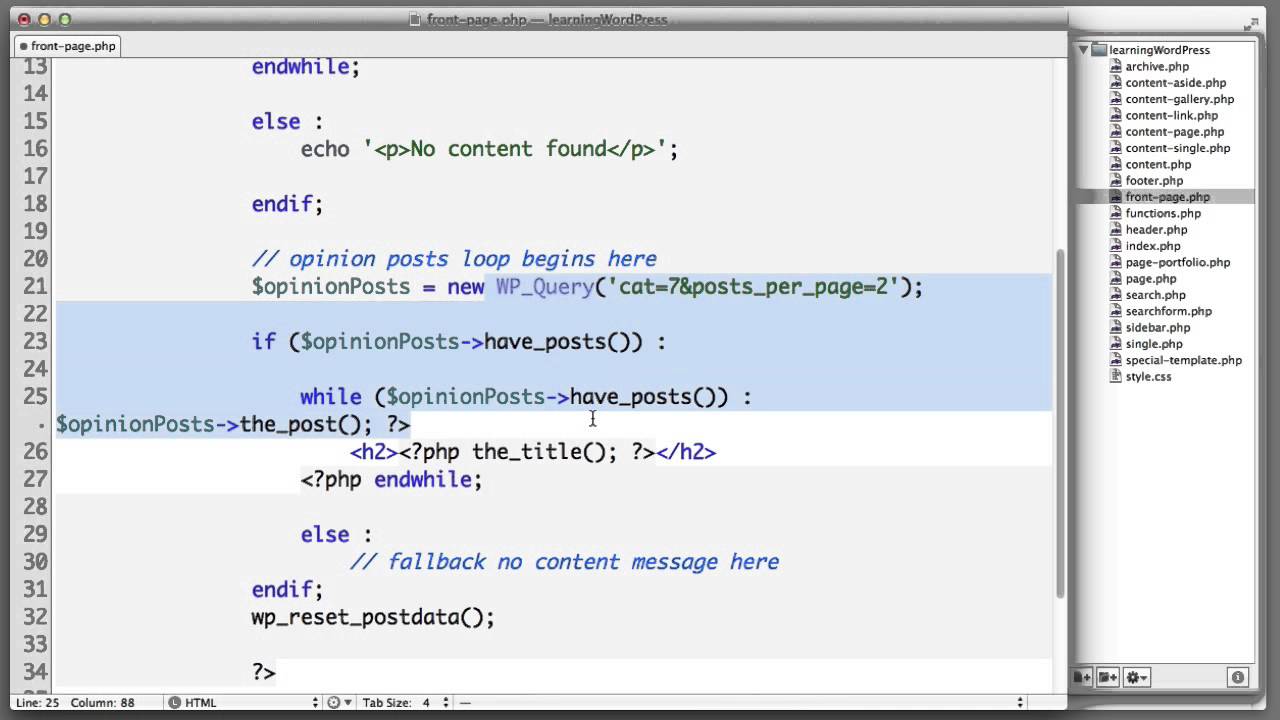Open the symbol list dropdown in status bar

(740, 703)
